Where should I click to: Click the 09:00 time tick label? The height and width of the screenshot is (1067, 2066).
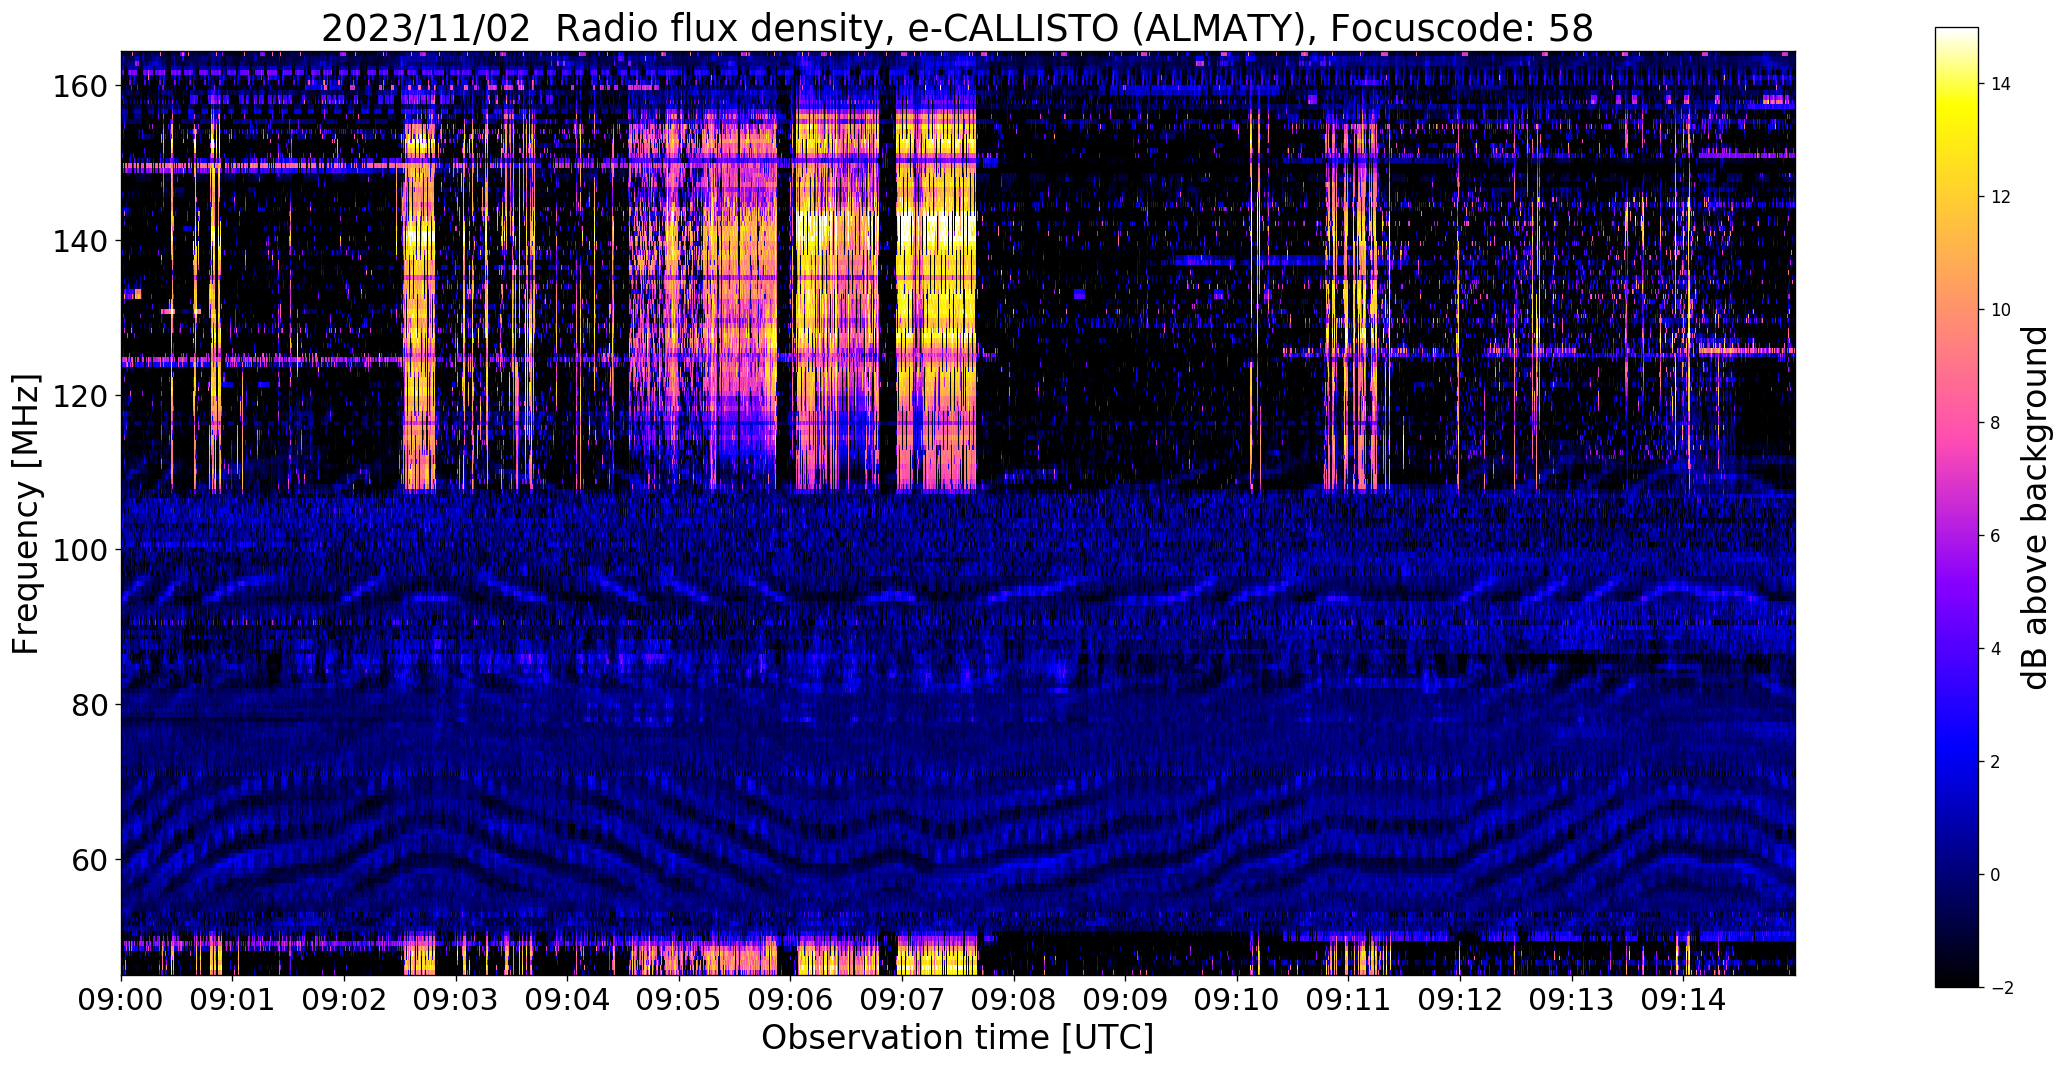click(x=121, y=998)
